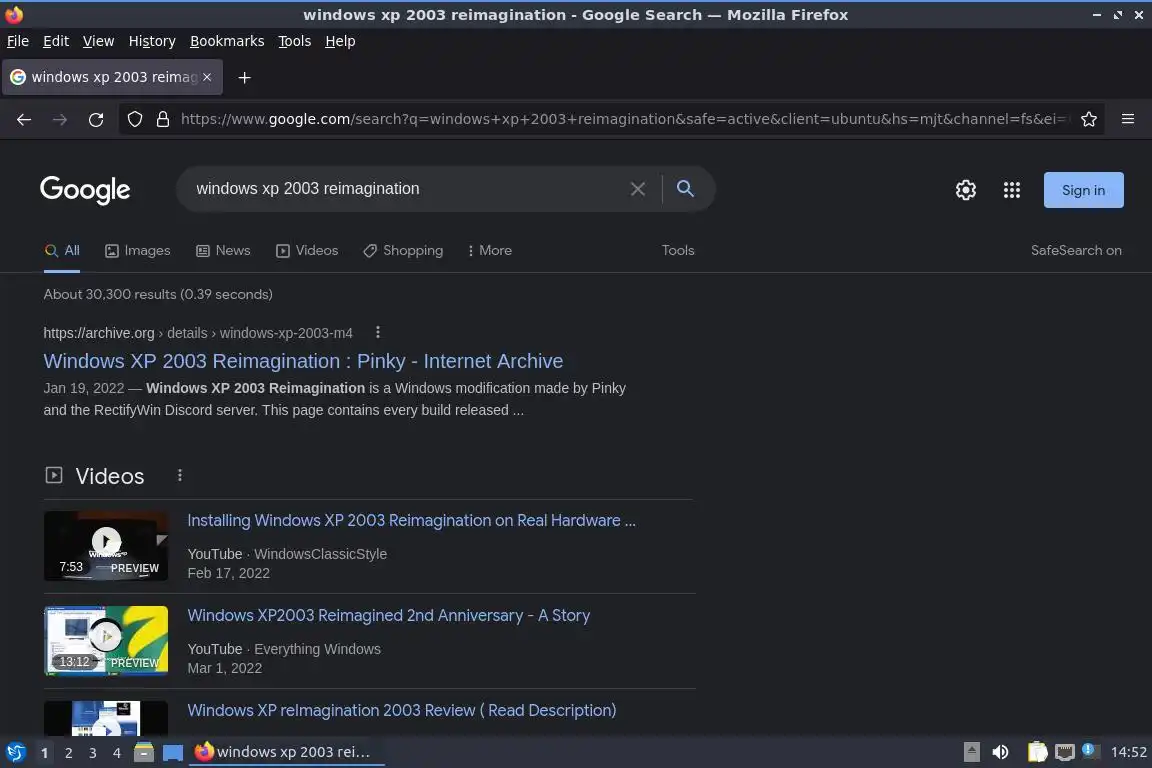This screenshot has width=1152, height=768.
Task: Click the network monitor tray icon
Action: (x=1065, y=752)
